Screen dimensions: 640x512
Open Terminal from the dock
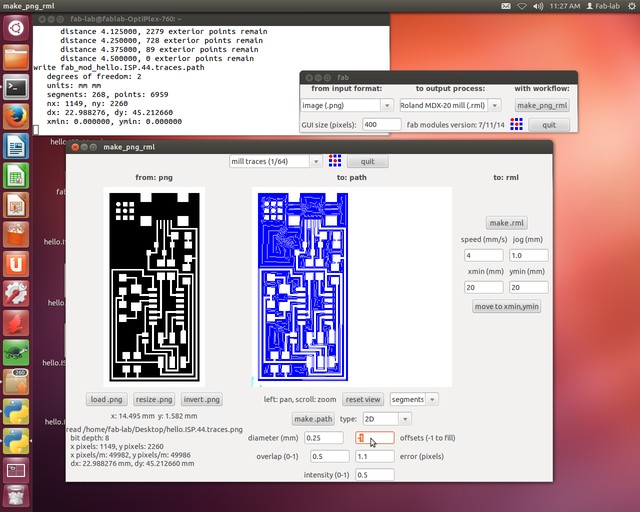pos(16,87)
